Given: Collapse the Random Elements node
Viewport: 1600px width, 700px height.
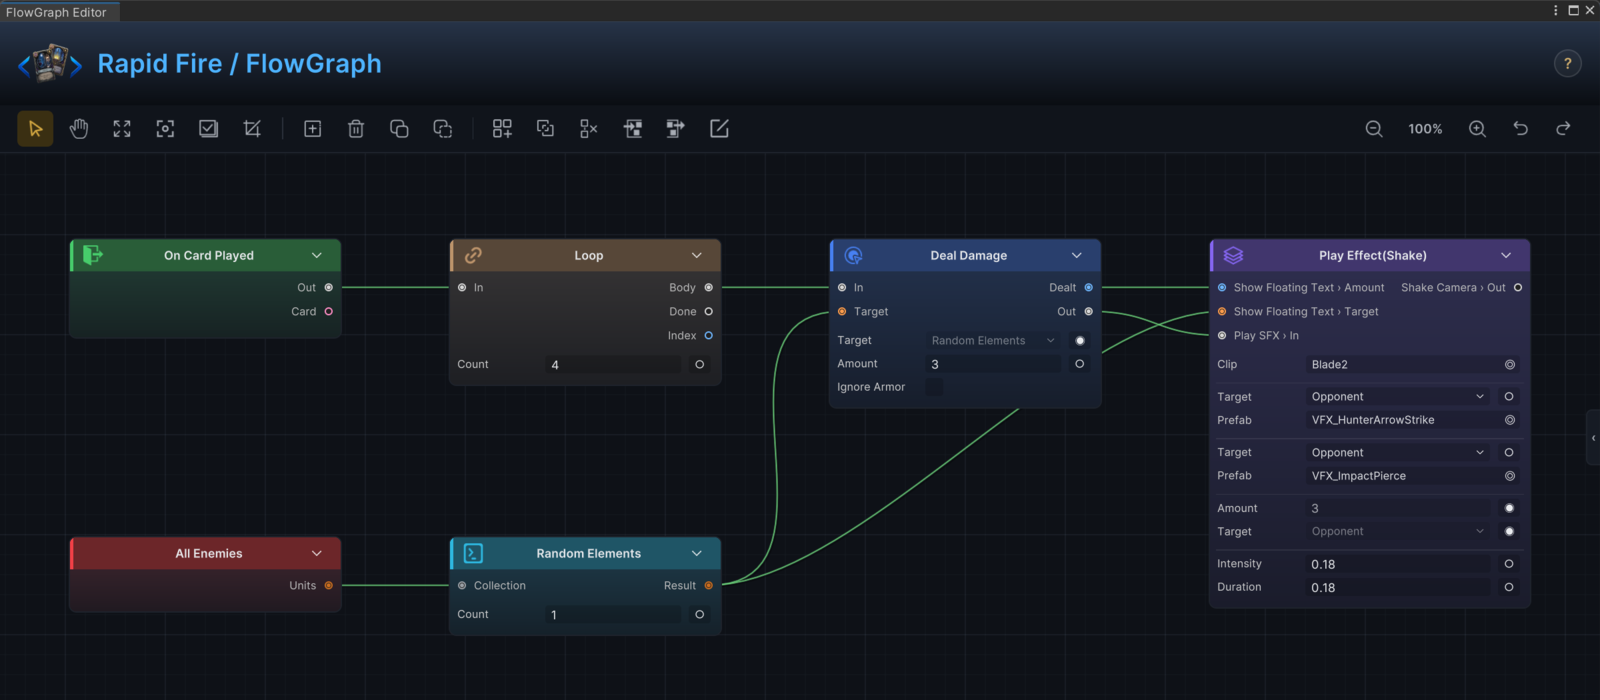Looking at the screenshot, I should [697, 554].
